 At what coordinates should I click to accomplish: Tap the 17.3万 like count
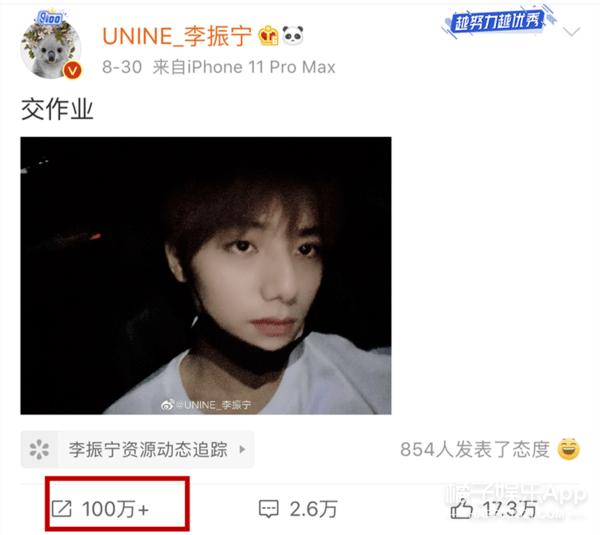(509, 509)
